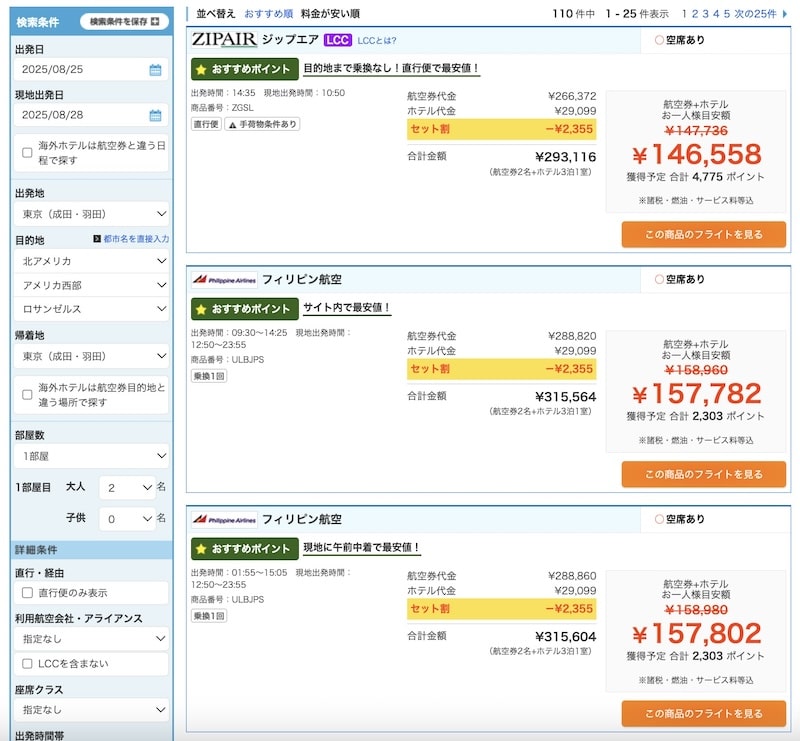Enable LCCを含まない checkbox
Image resolution: width=800 pixels, height=741 pixels.
tap(28, 663)
